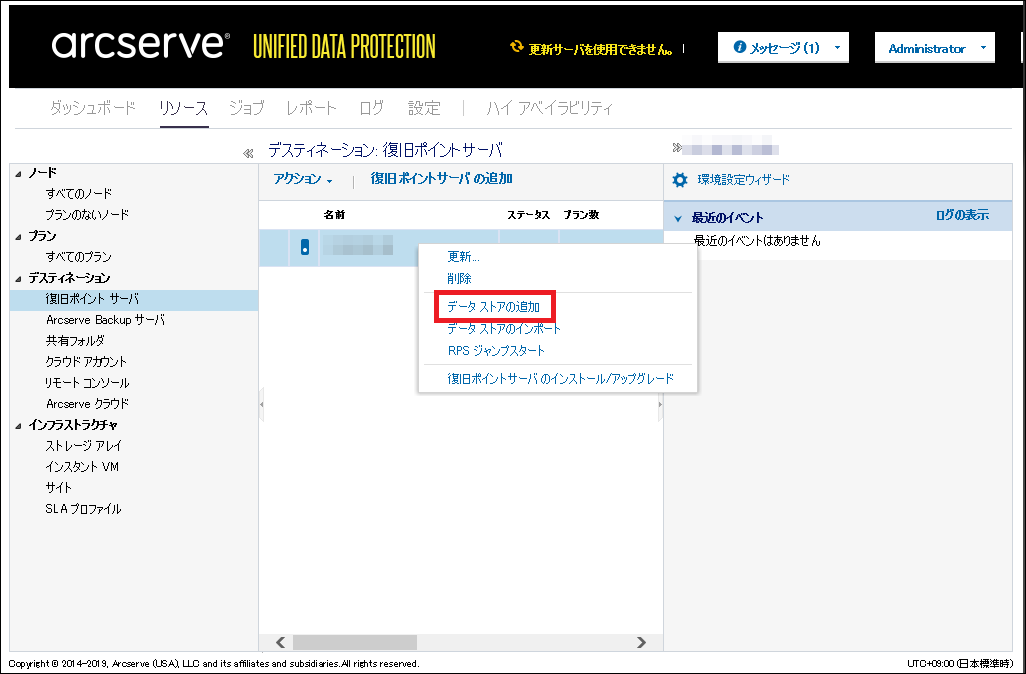Viewport: 1026px width, 674px height.
Task: Click the right splitter collapse handle
Action: pos(660,404)
